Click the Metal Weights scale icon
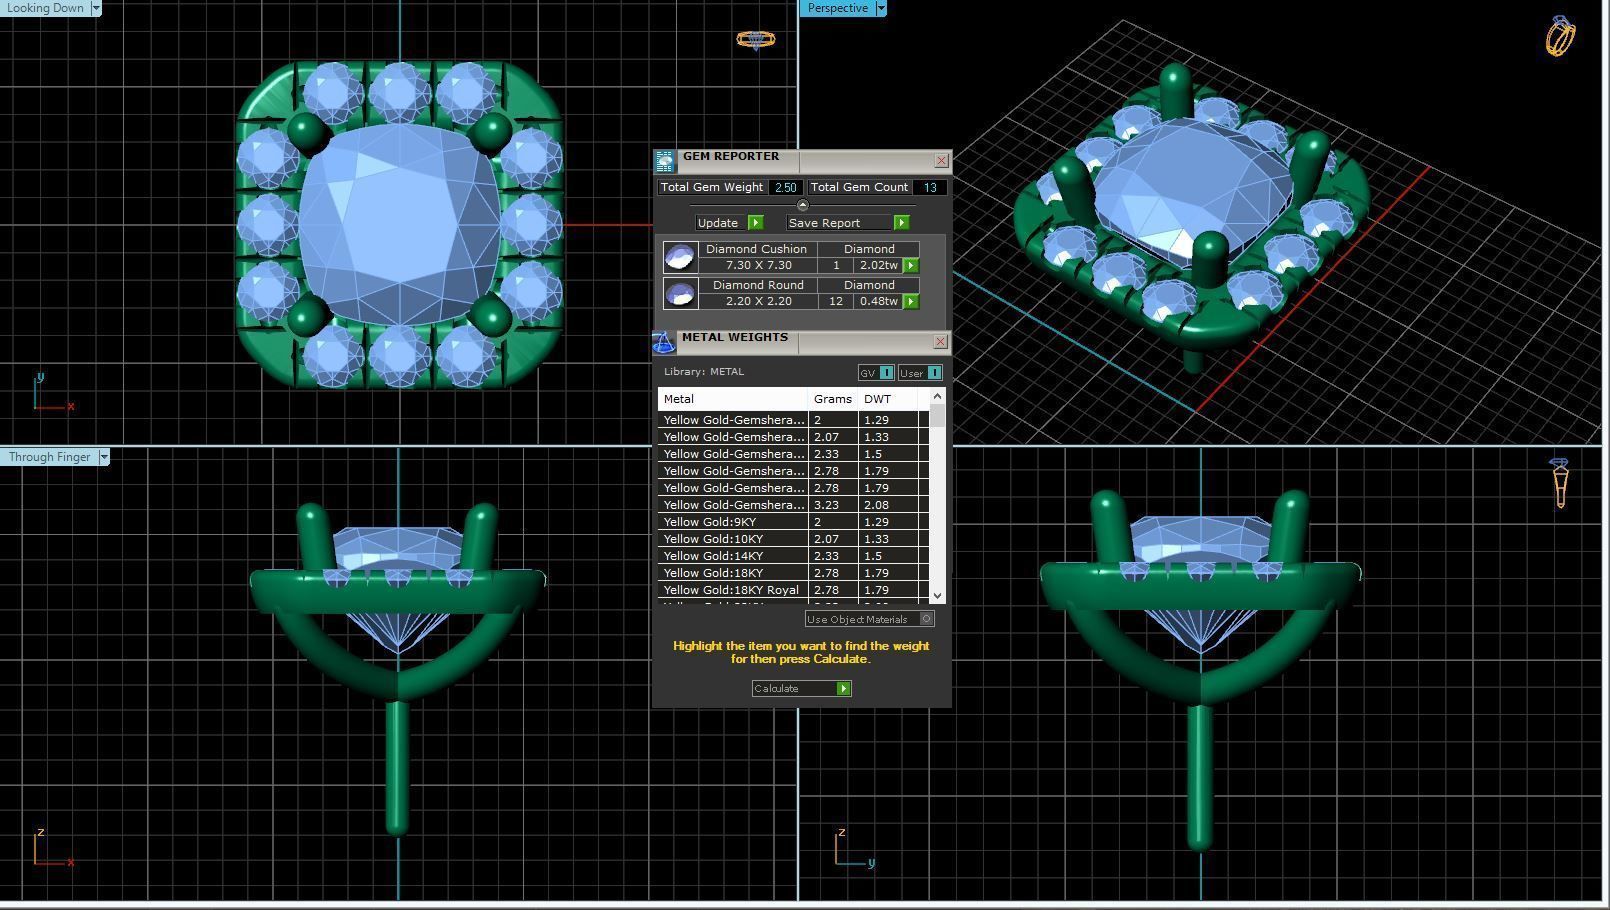The height and width of the screenshot is (910, 1610). tap(664, 343)
